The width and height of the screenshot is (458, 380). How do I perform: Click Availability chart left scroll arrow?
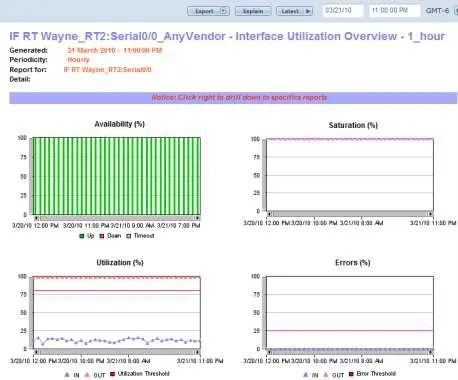pyautogui.click(x=36, y=218)
